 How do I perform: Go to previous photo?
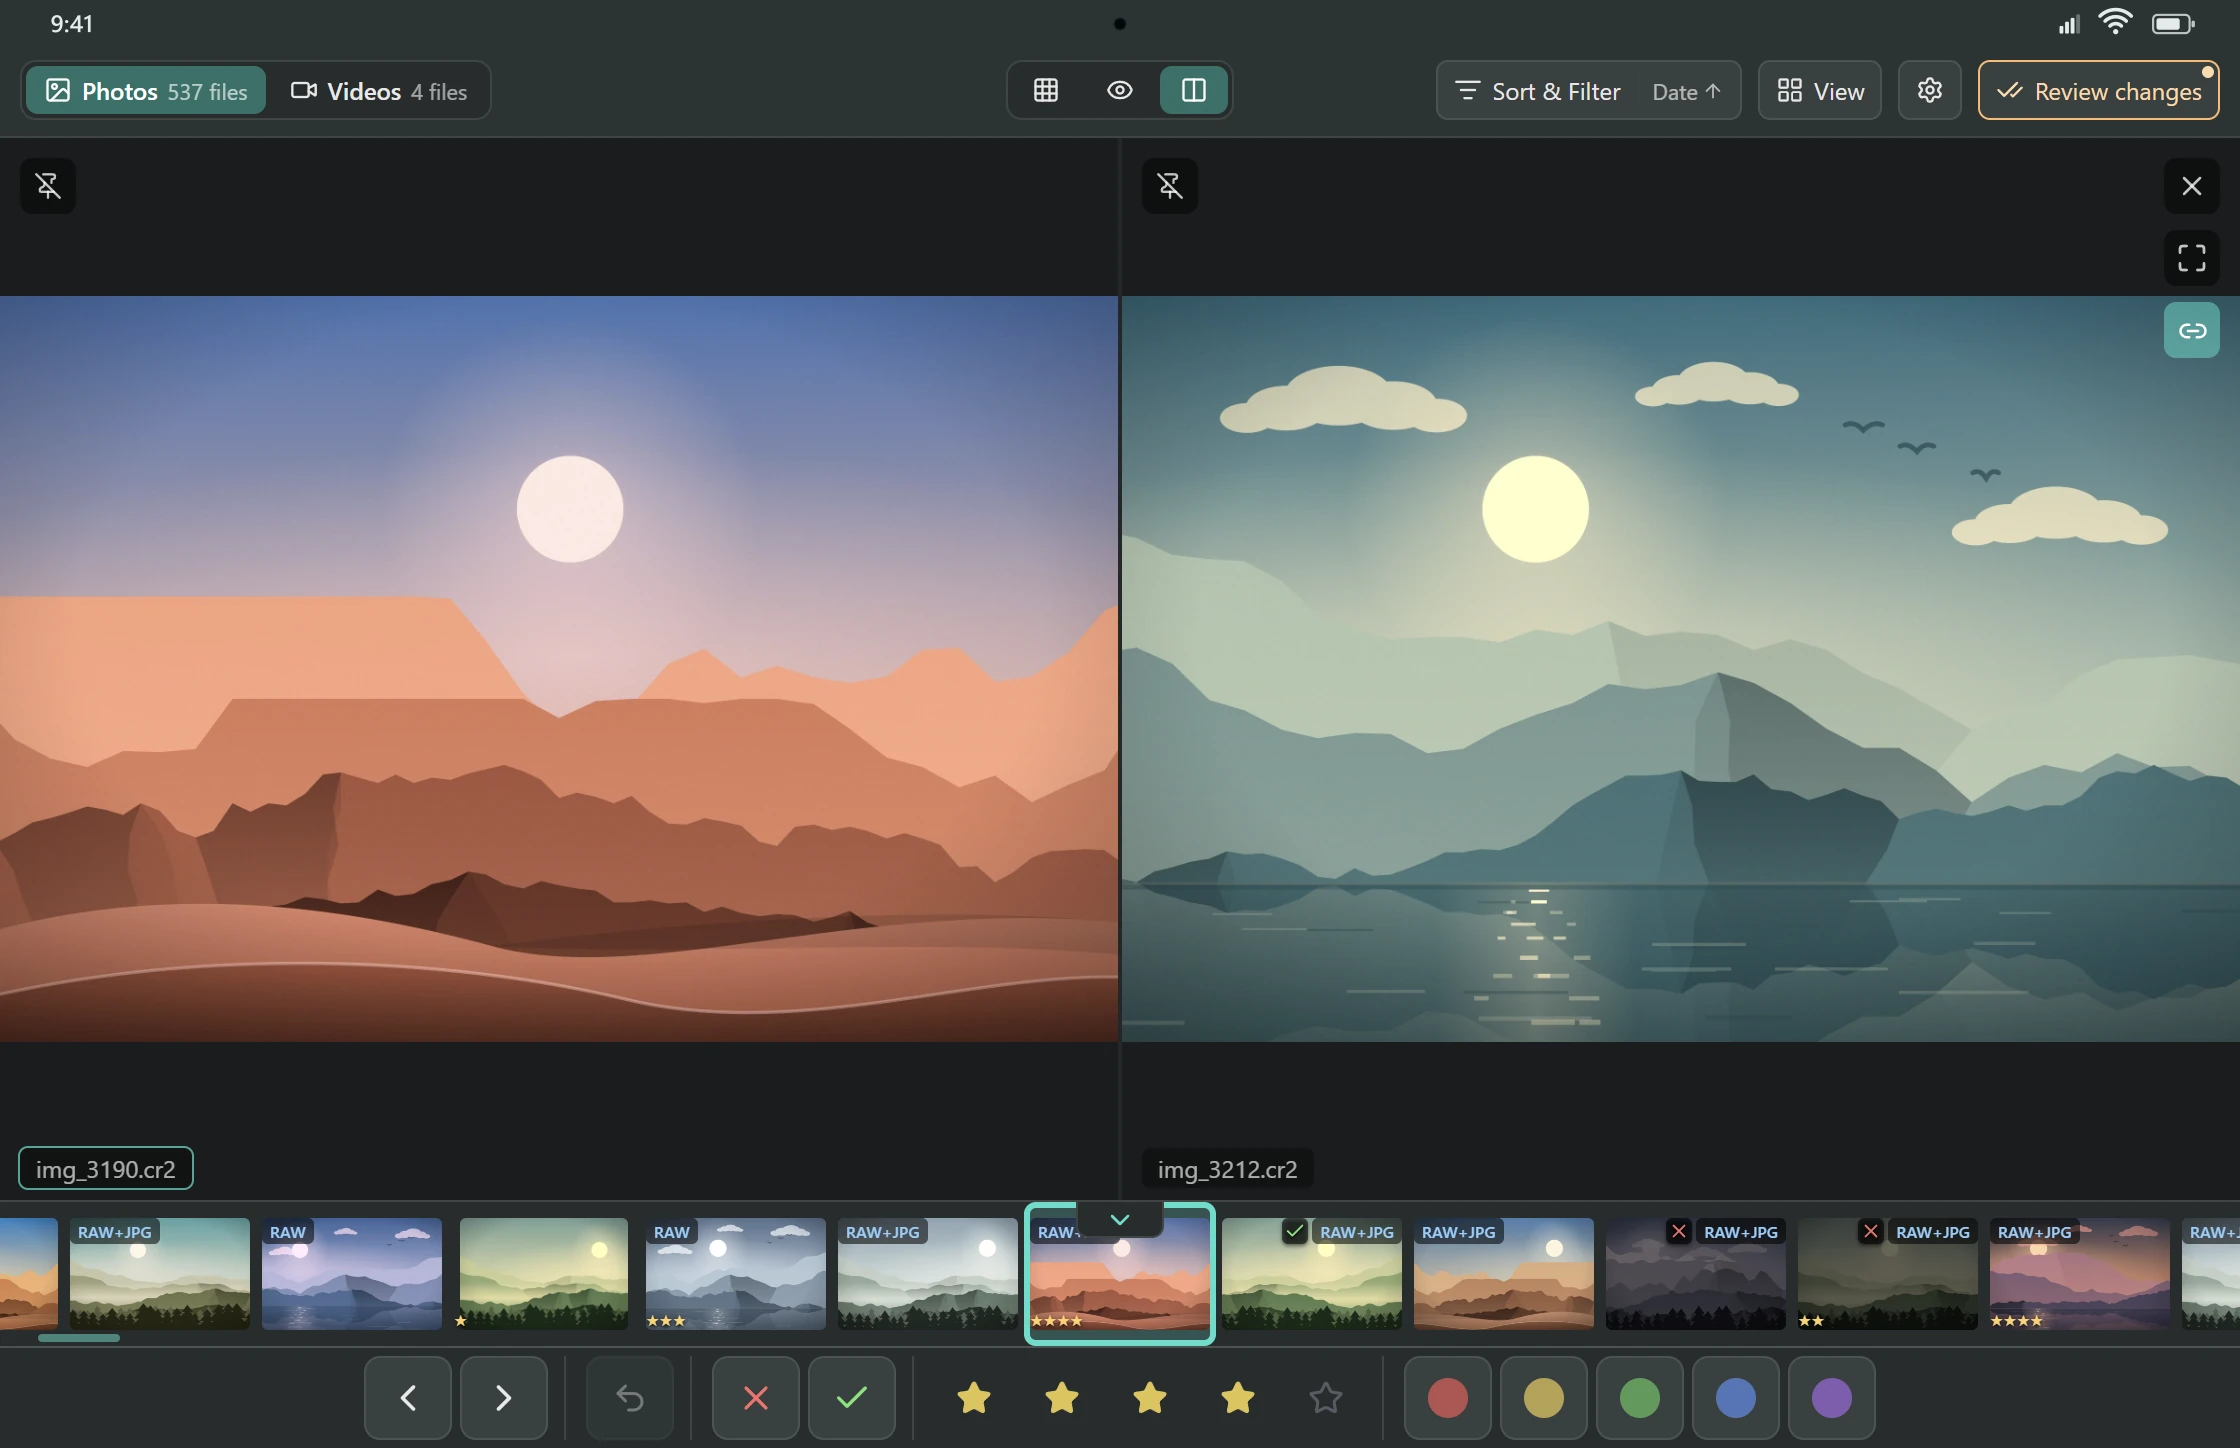[408, 1398]
